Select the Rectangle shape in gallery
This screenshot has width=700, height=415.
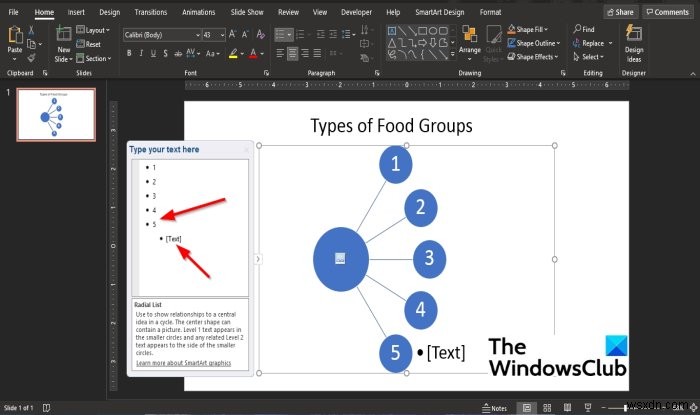pos(422,31)
